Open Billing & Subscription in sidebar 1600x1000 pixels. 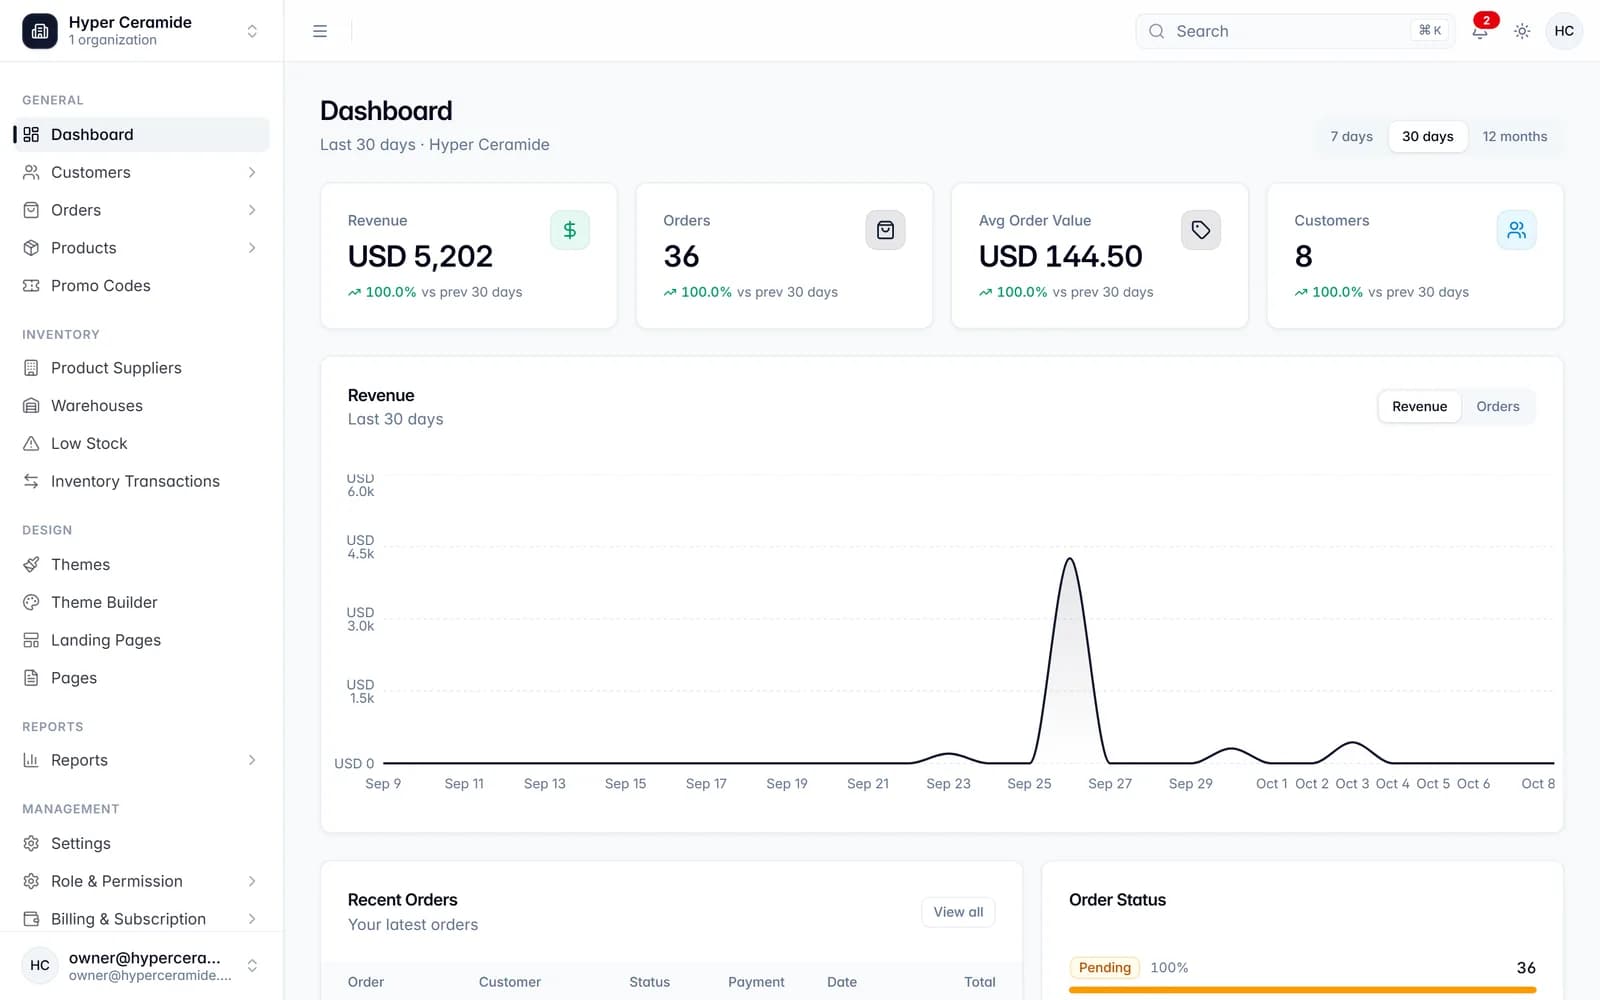click(141, 919)
